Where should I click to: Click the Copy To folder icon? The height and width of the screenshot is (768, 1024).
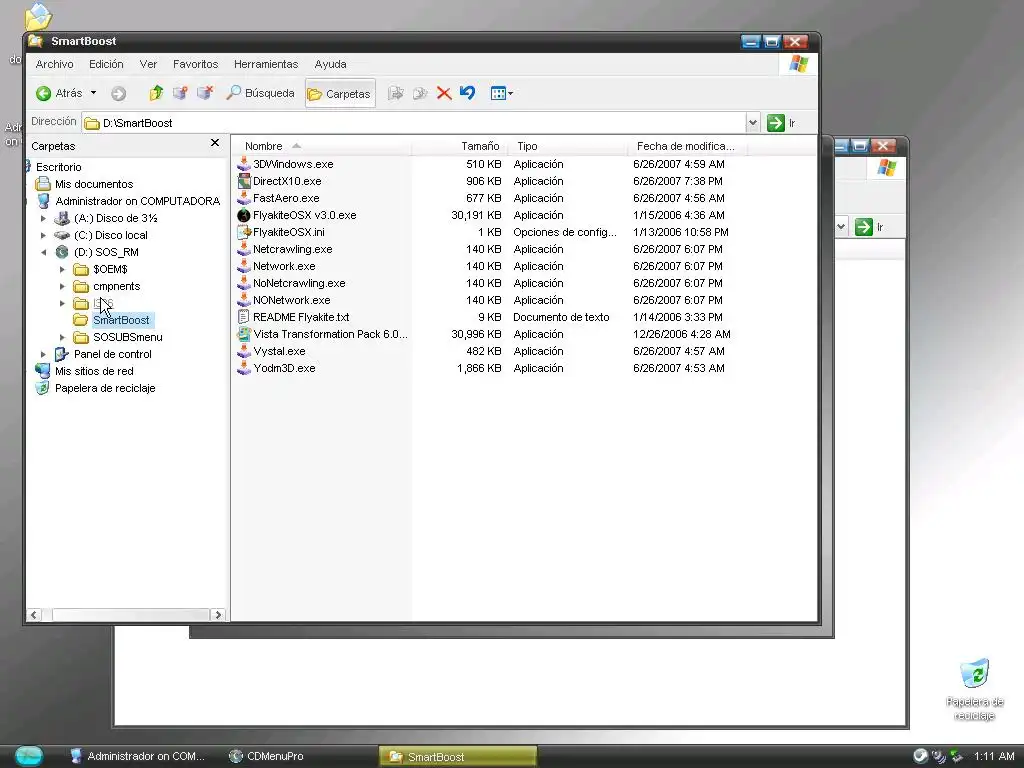click(420, 93)
